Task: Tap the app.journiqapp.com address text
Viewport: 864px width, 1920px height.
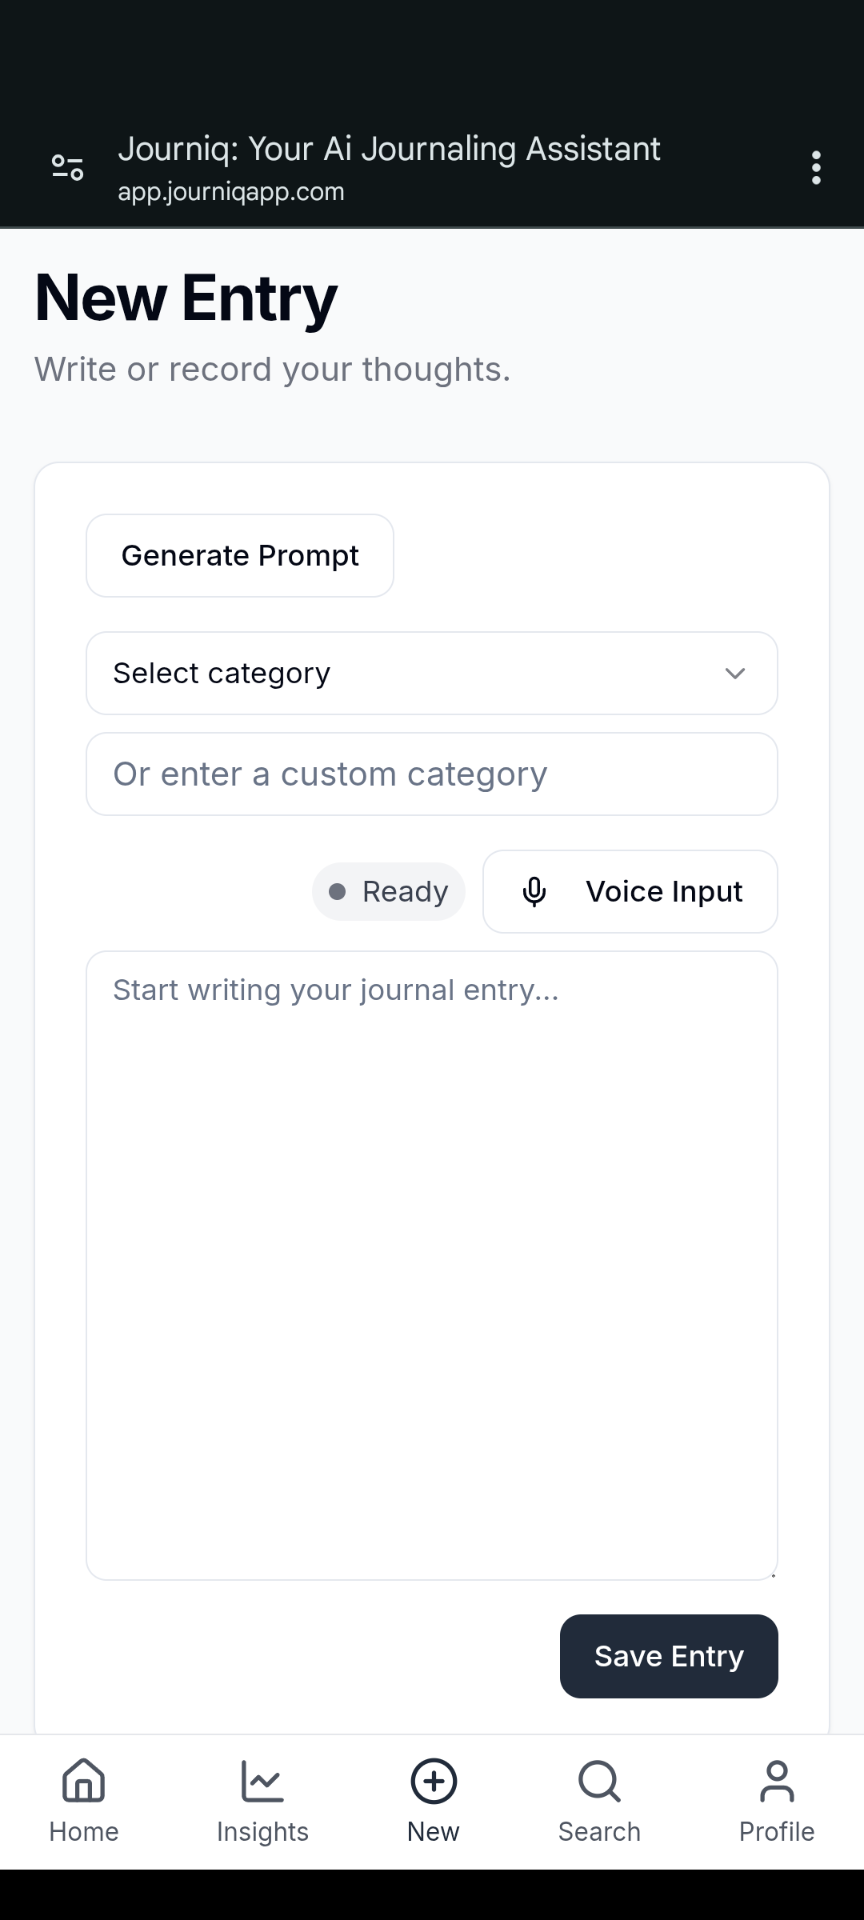Action: click(x=231, y=192)
